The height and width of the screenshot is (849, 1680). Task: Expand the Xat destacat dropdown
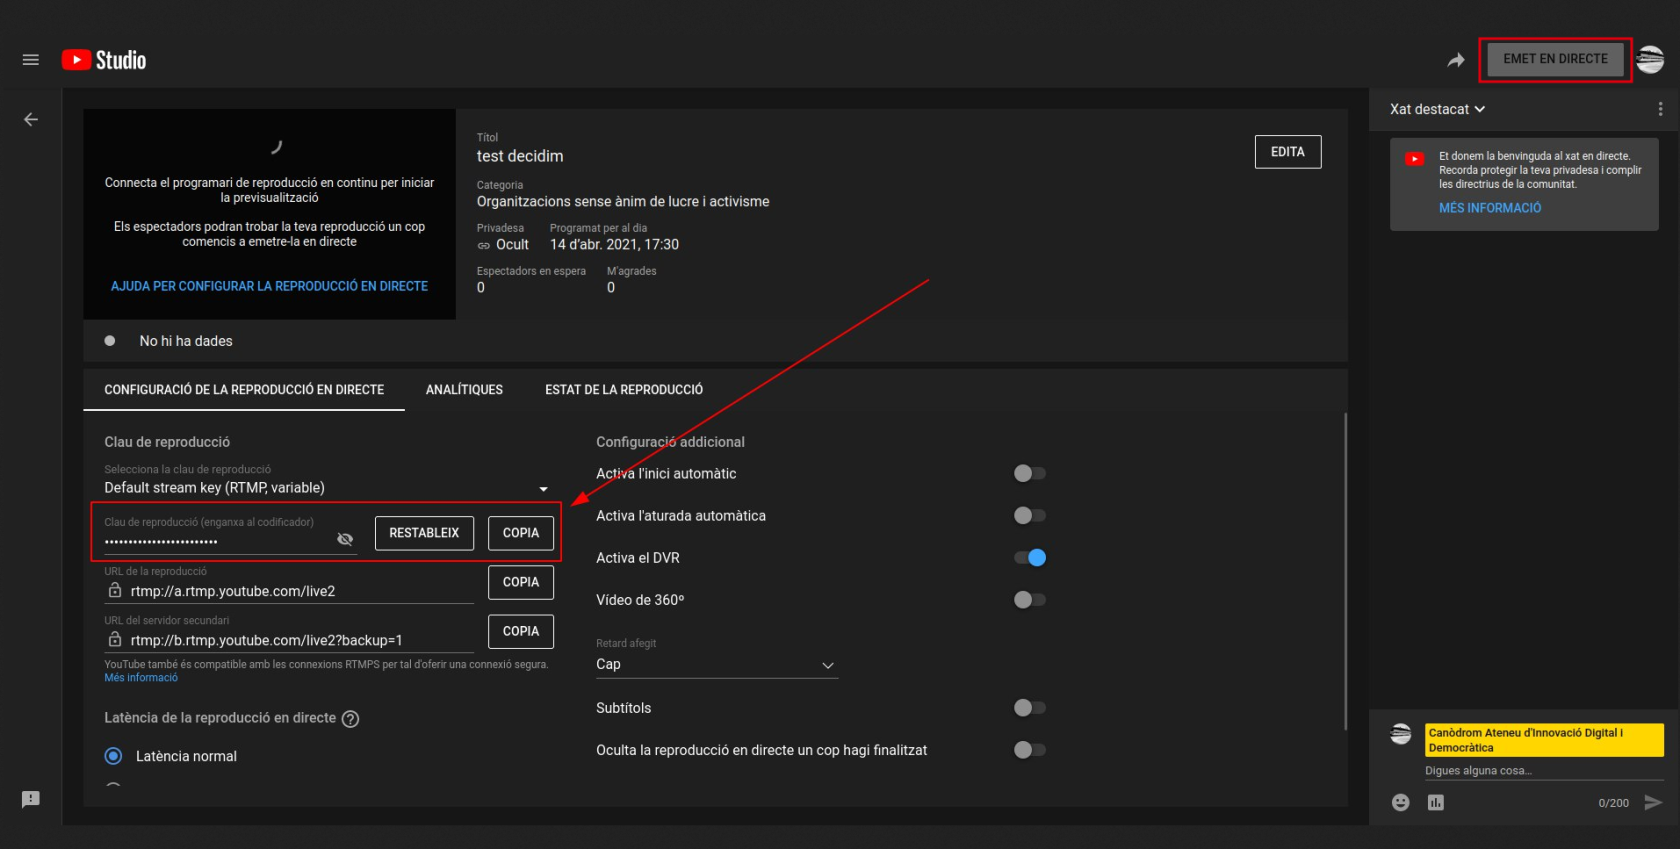pyautogui.click(x=1437, y=109)
